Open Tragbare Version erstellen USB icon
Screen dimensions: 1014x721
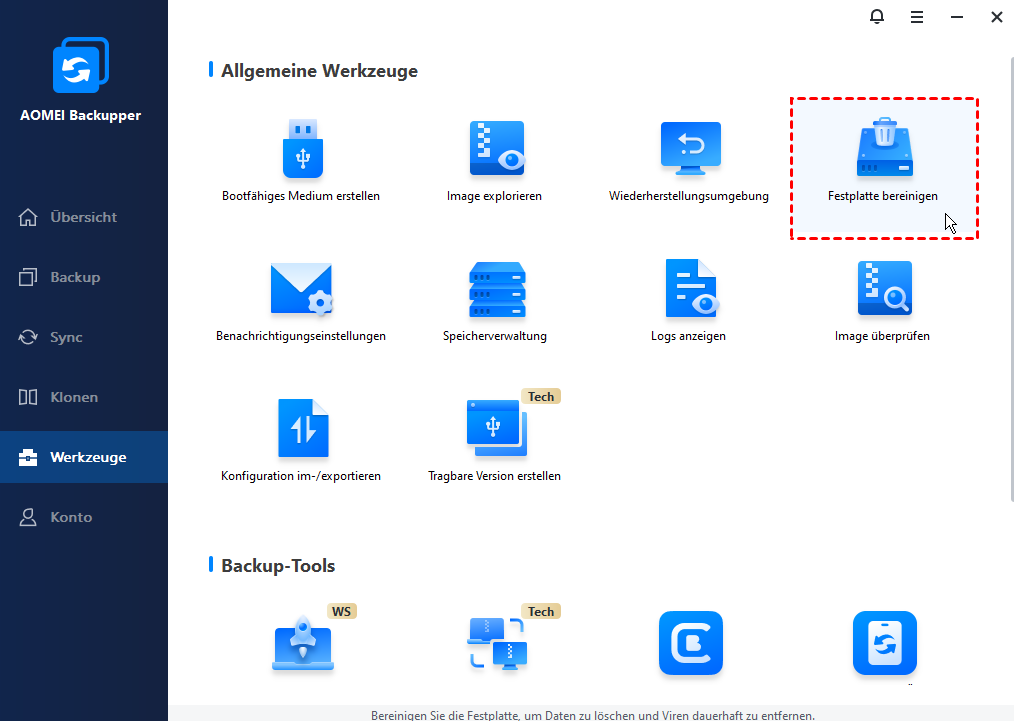[x=497, y=428]
